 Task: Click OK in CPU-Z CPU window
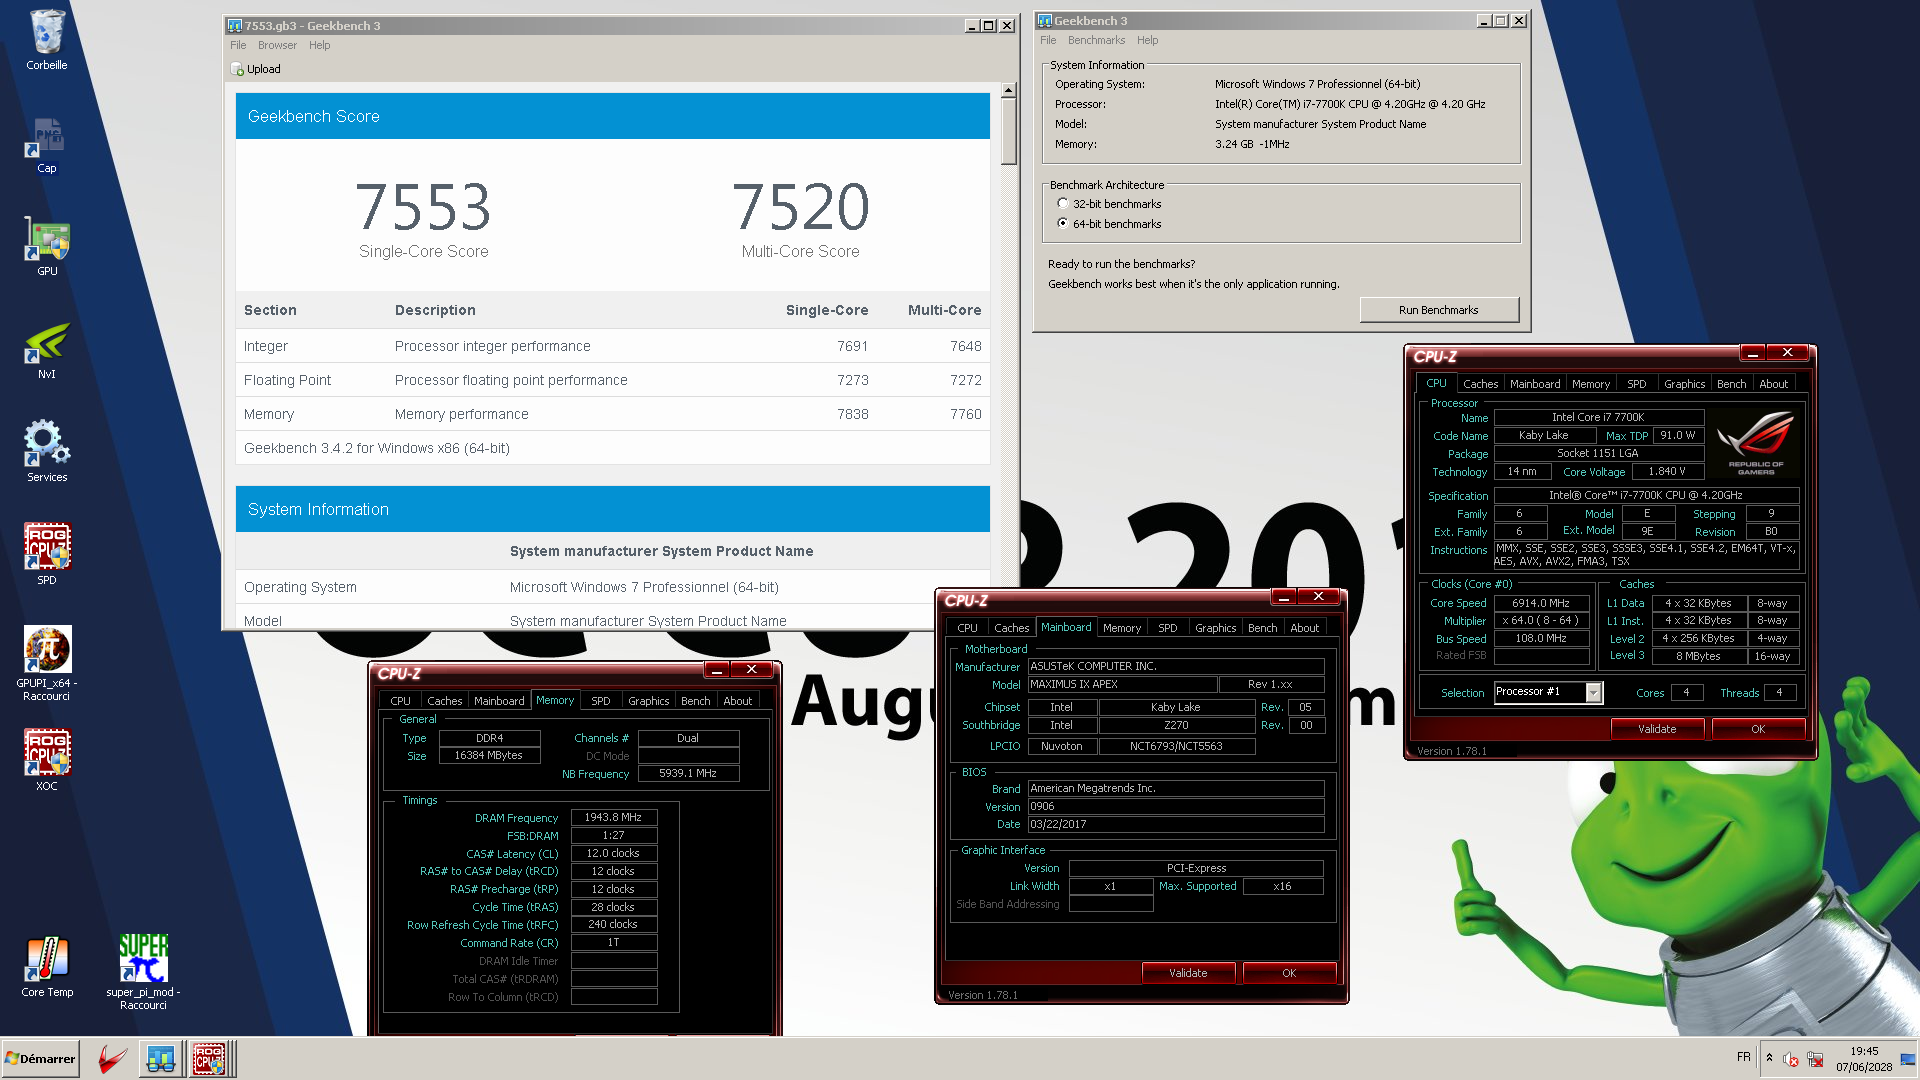coord(1758,729)
